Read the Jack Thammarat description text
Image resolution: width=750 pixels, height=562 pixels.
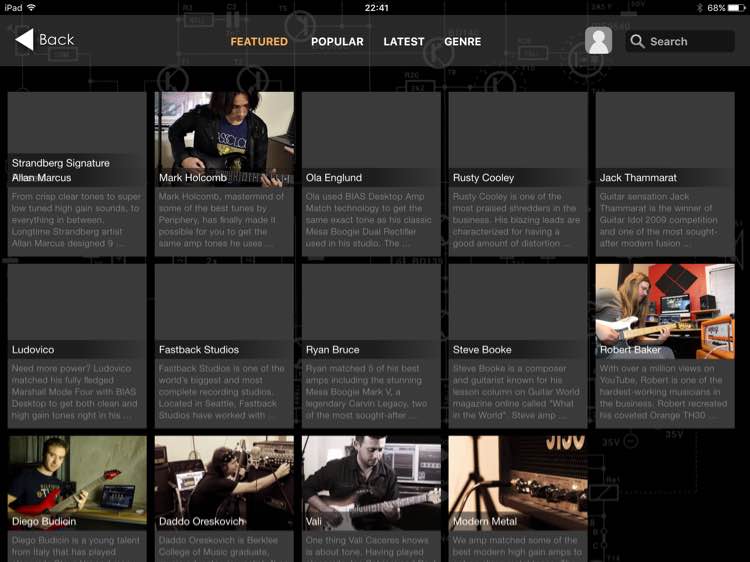tap(659, 220)
